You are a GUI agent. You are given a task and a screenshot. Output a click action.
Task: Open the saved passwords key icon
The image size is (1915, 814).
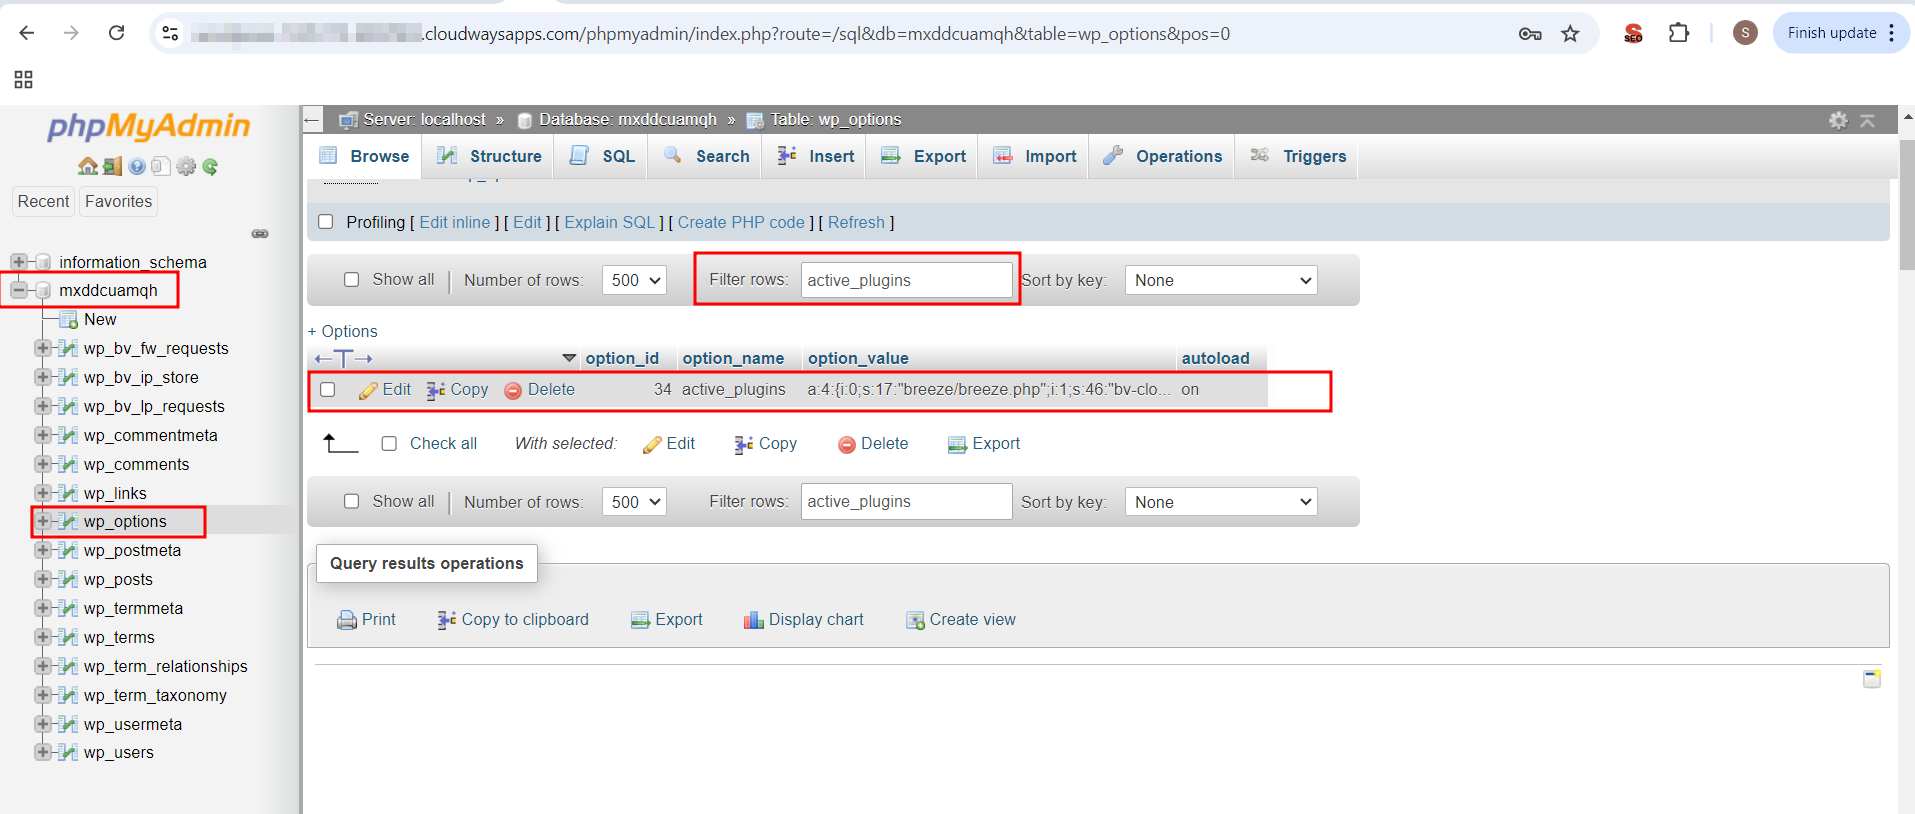(1529, 34)
